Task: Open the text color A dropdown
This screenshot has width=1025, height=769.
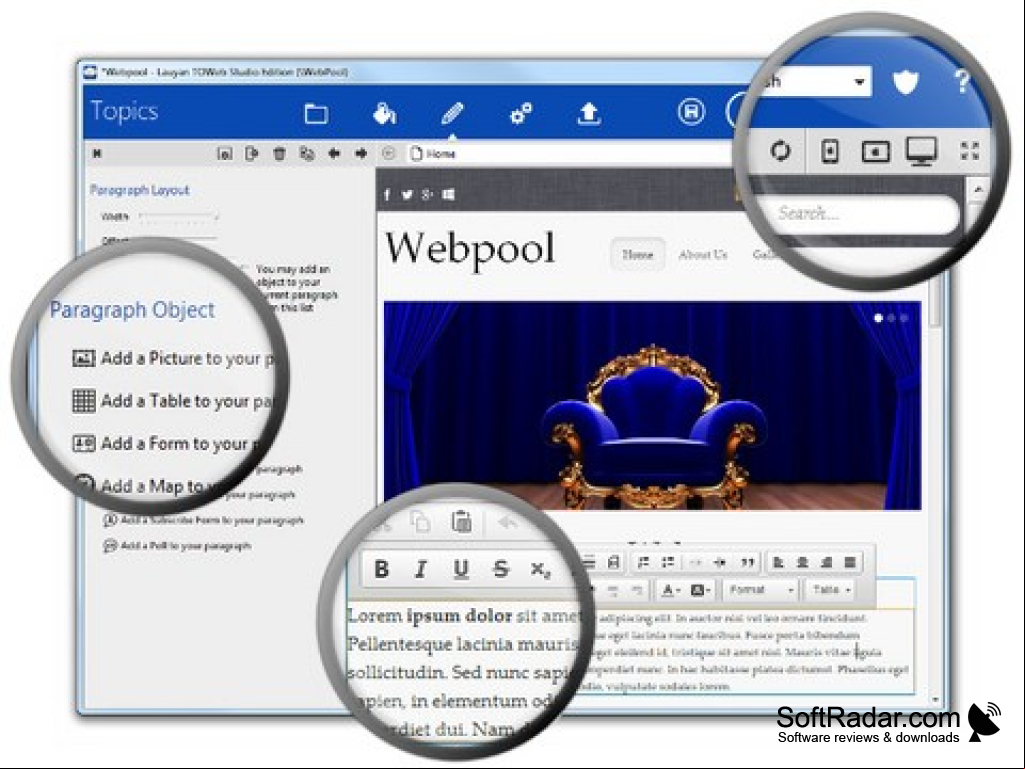Action: 669,590
